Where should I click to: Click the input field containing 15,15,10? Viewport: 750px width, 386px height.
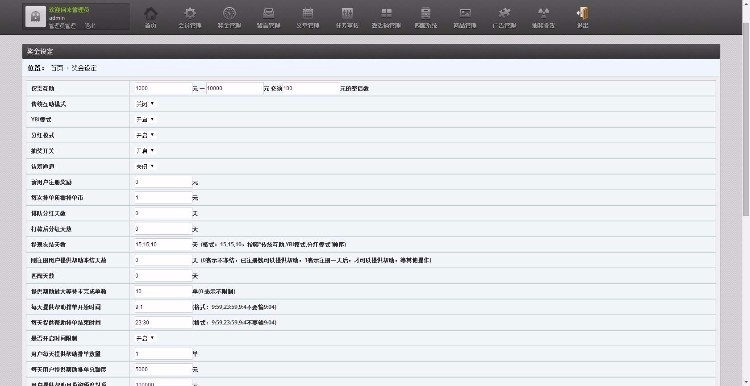[x=163, y=244]
